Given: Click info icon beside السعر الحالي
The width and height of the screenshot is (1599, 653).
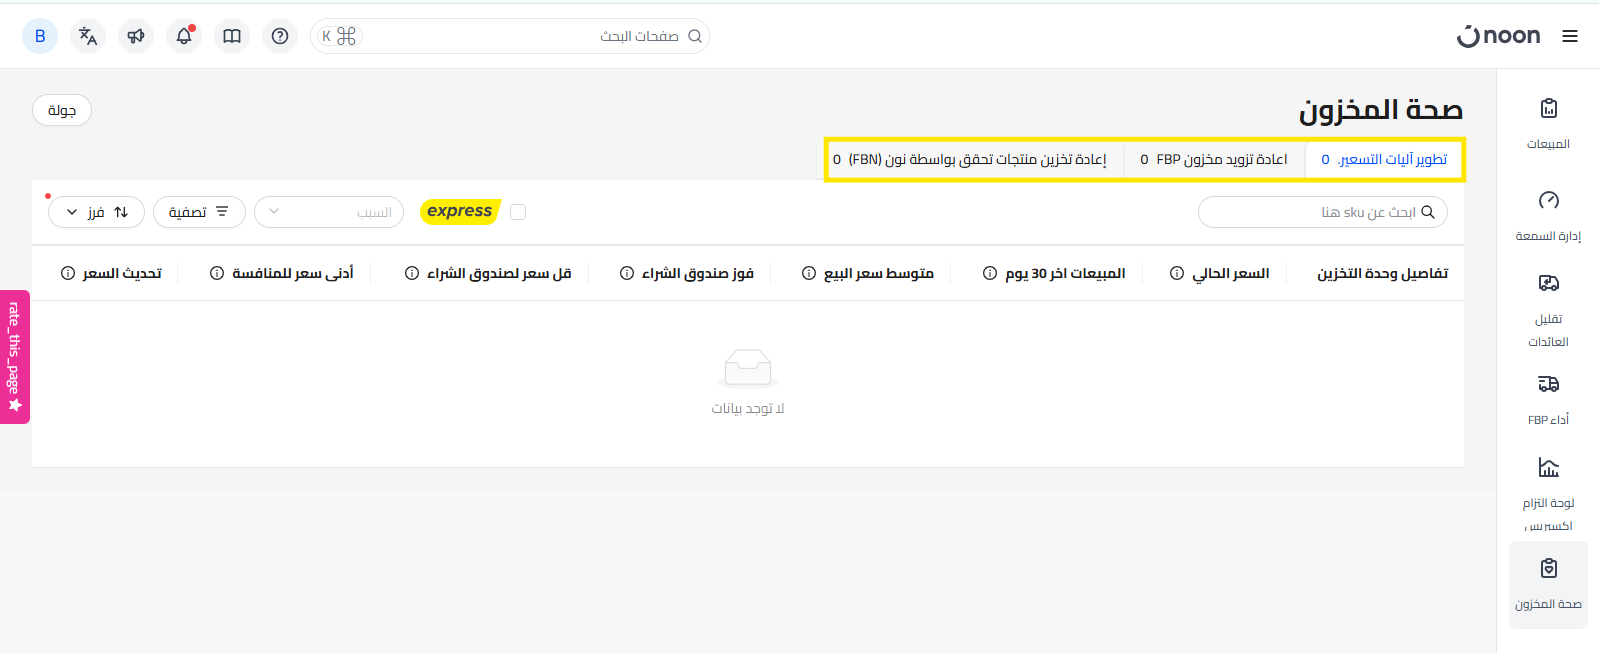Looking at the screenshot, I should pos(1177,273).
